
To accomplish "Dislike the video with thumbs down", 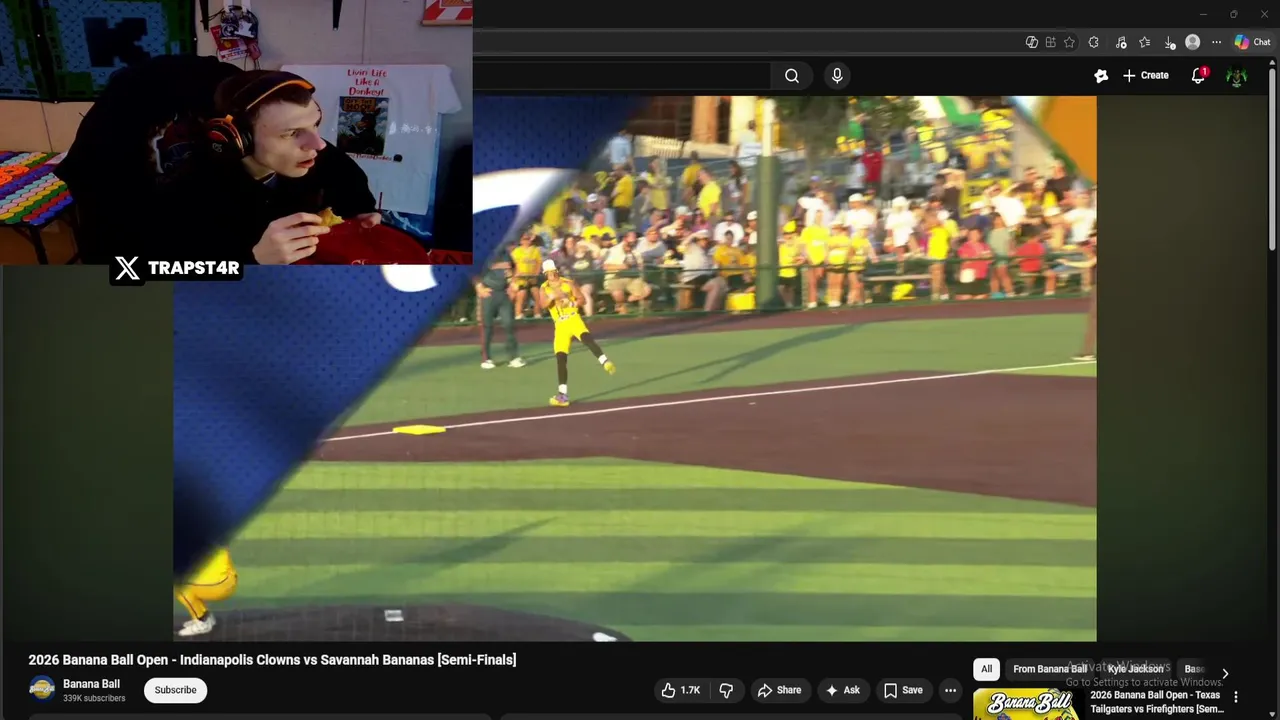I will pos(726,690).
